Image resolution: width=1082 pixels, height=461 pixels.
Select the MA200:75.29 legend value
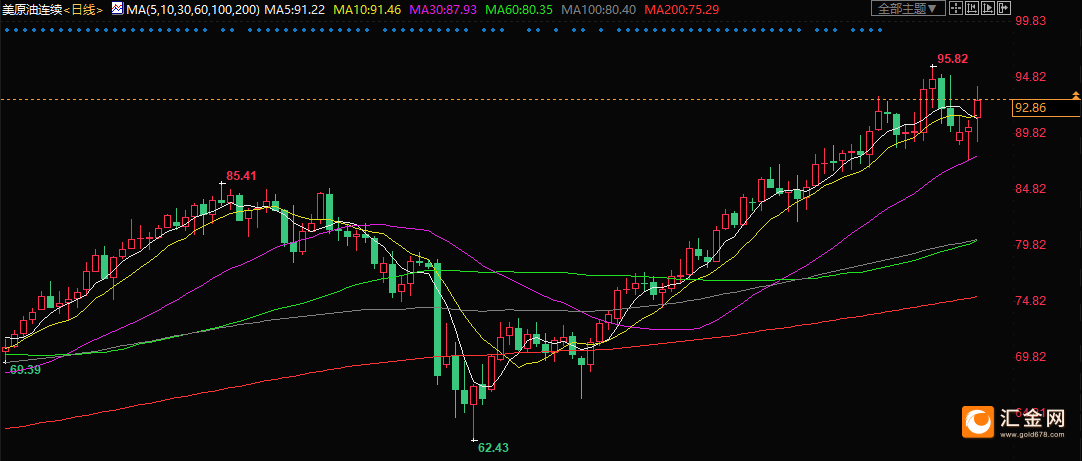[680, 10]
